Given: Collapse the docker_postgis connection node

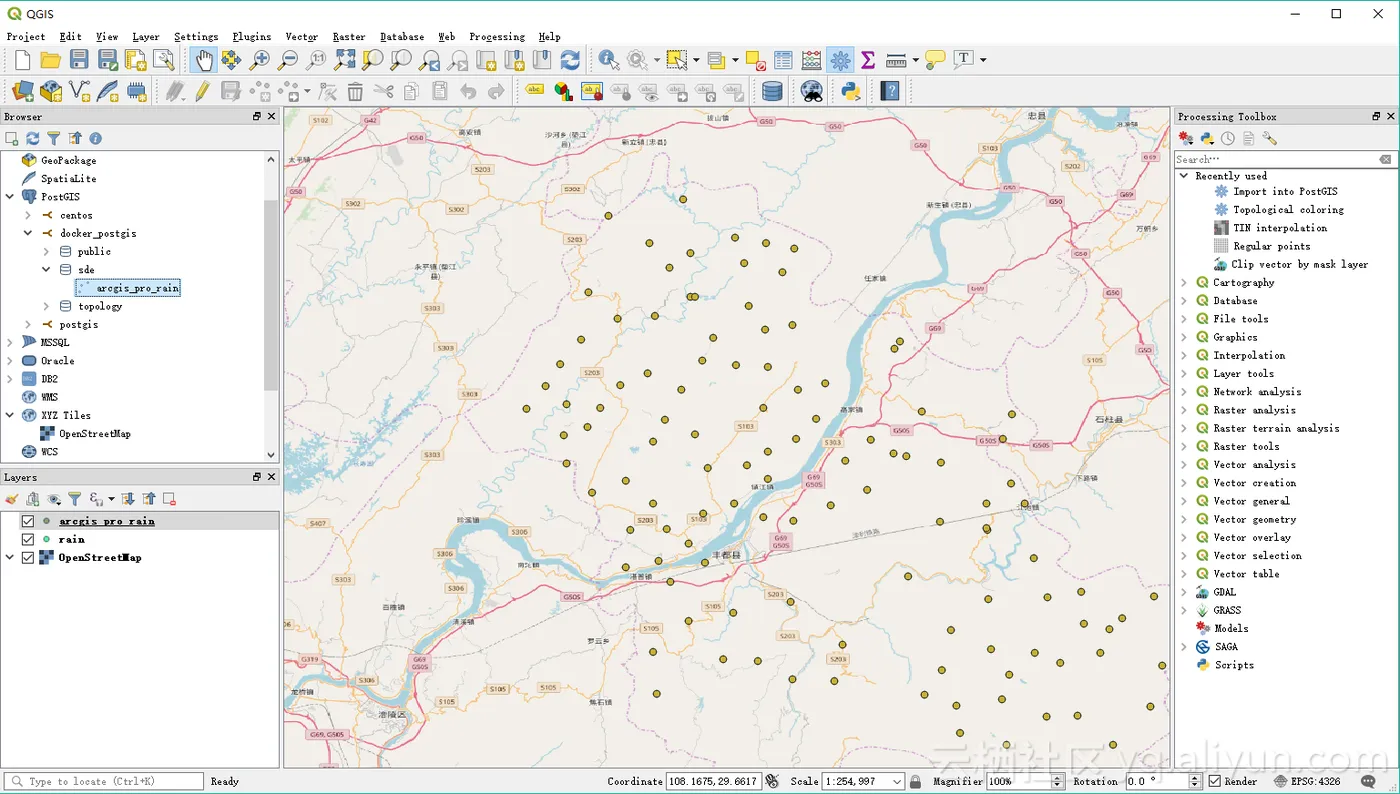Looking at the screenshot, I should pyautogui.click(x=28, y=233).
